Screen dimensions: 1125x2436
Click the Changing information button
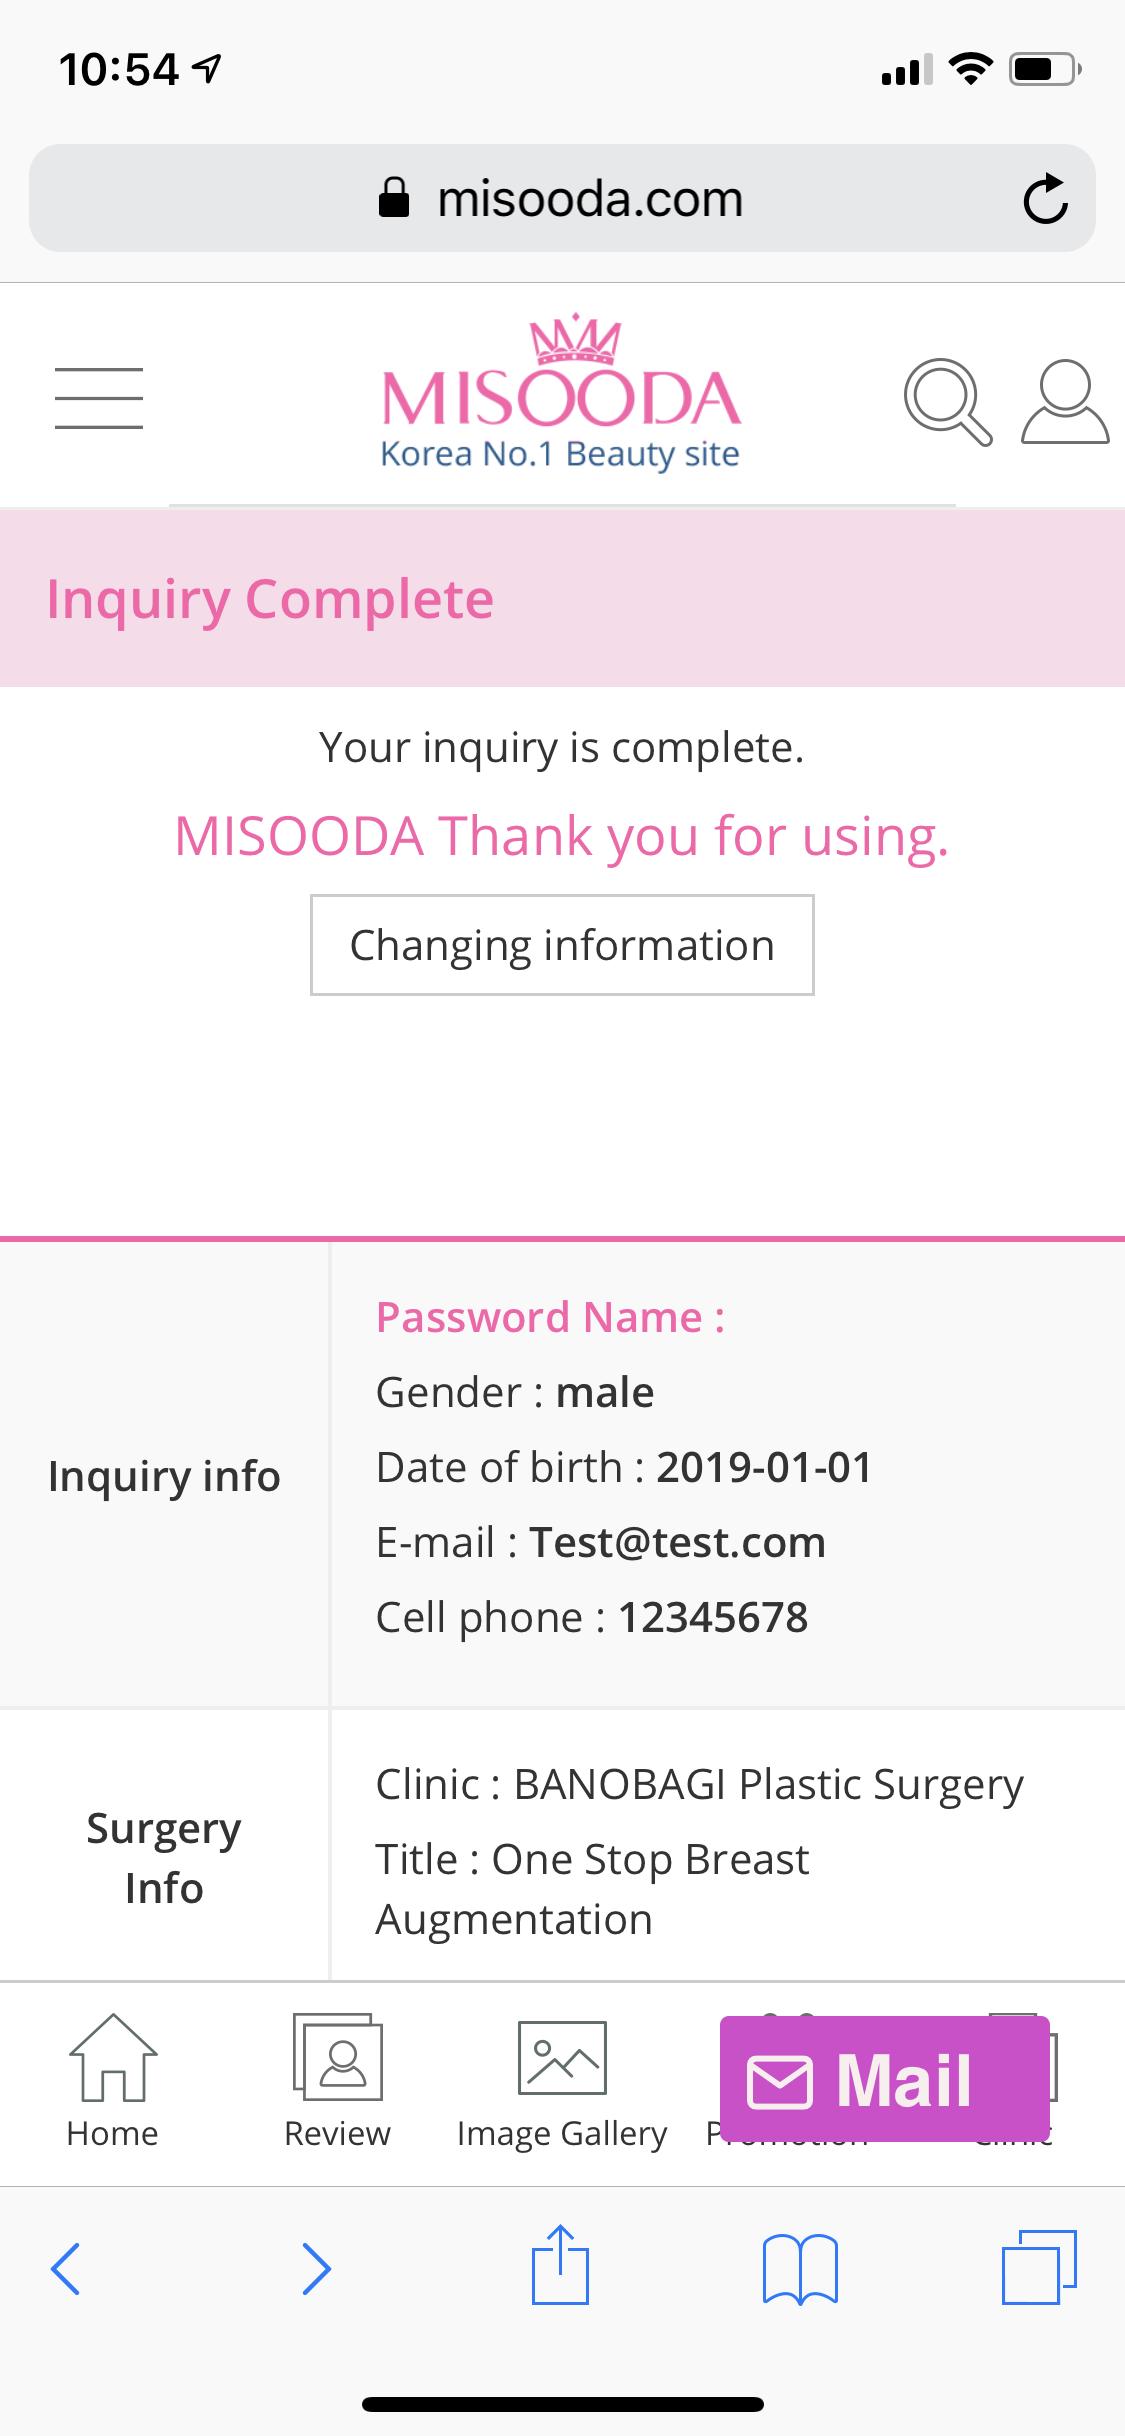coord(562,945)
